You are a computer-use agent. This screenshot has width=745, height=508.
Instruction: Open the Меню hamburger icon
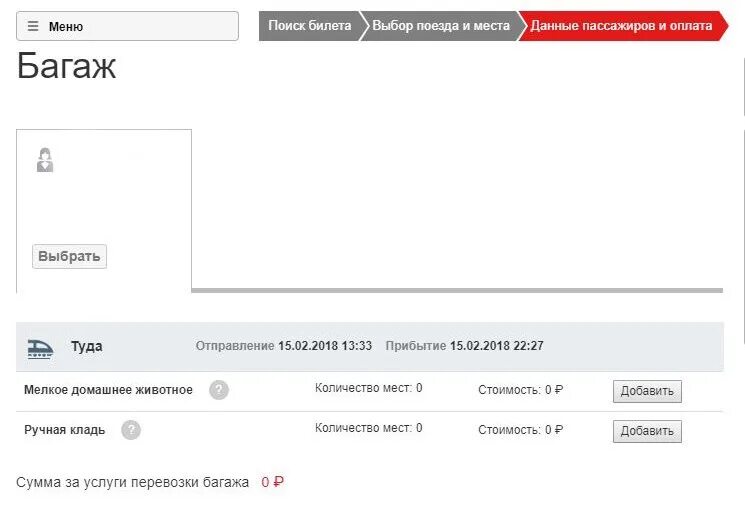[33, 26]
